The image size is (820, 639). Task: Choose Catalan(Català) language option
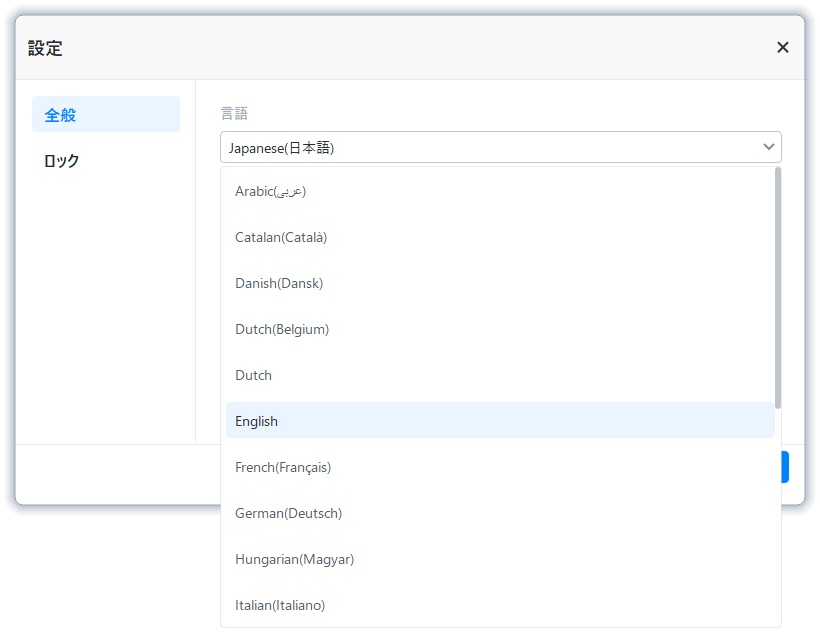point(500,237)
